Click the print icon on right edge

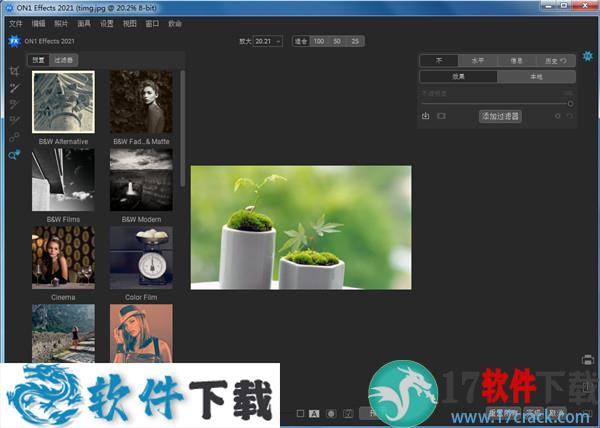[x=588, y=360]
